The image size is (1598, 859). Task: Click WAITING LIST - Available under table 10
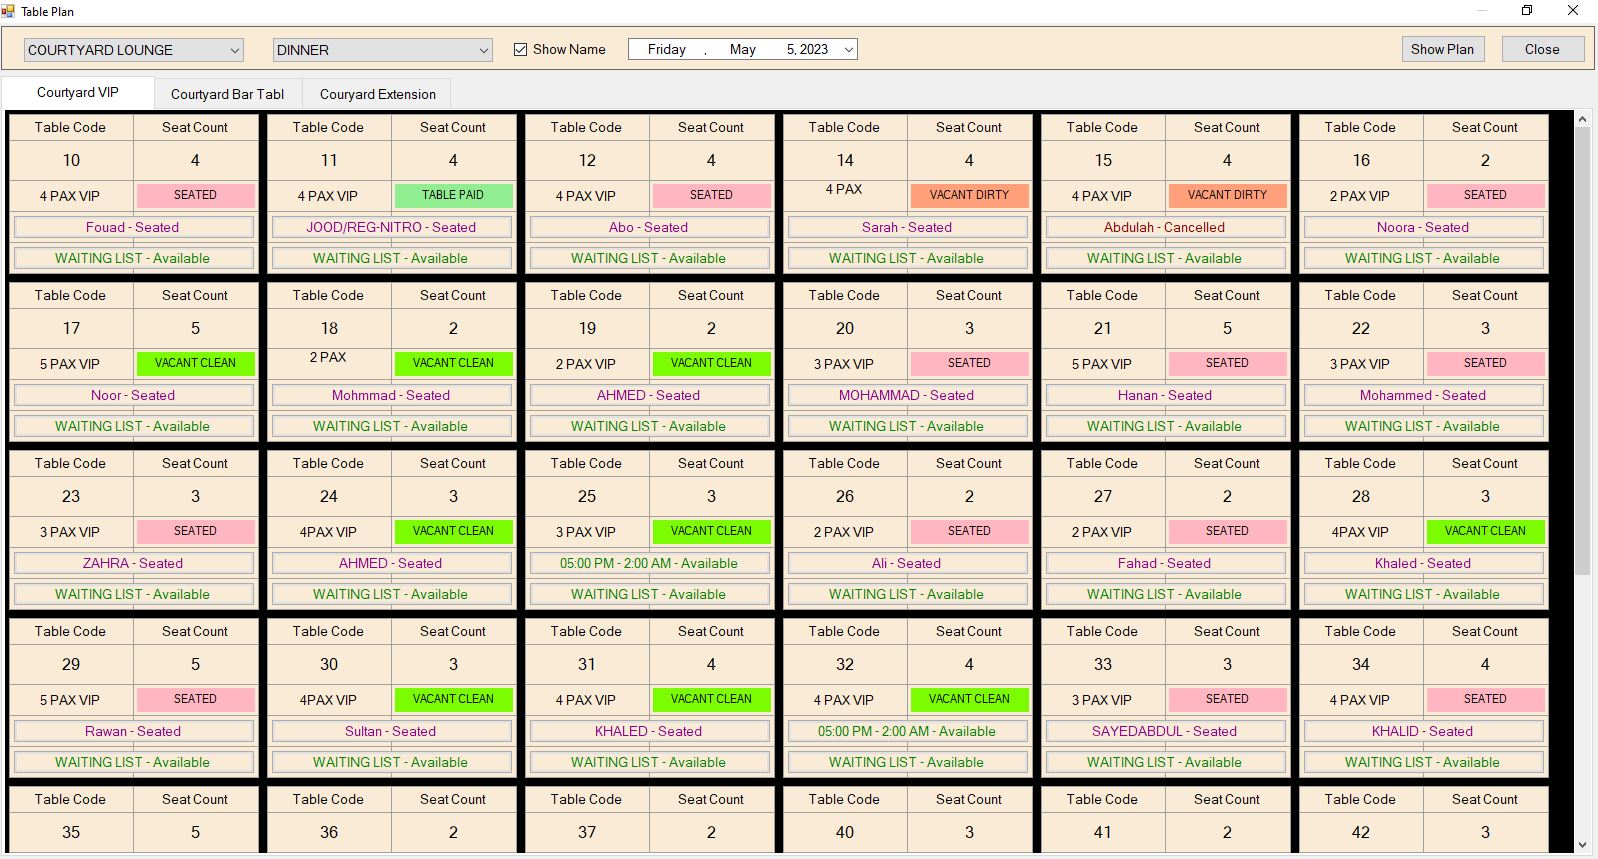pos(132,258)
